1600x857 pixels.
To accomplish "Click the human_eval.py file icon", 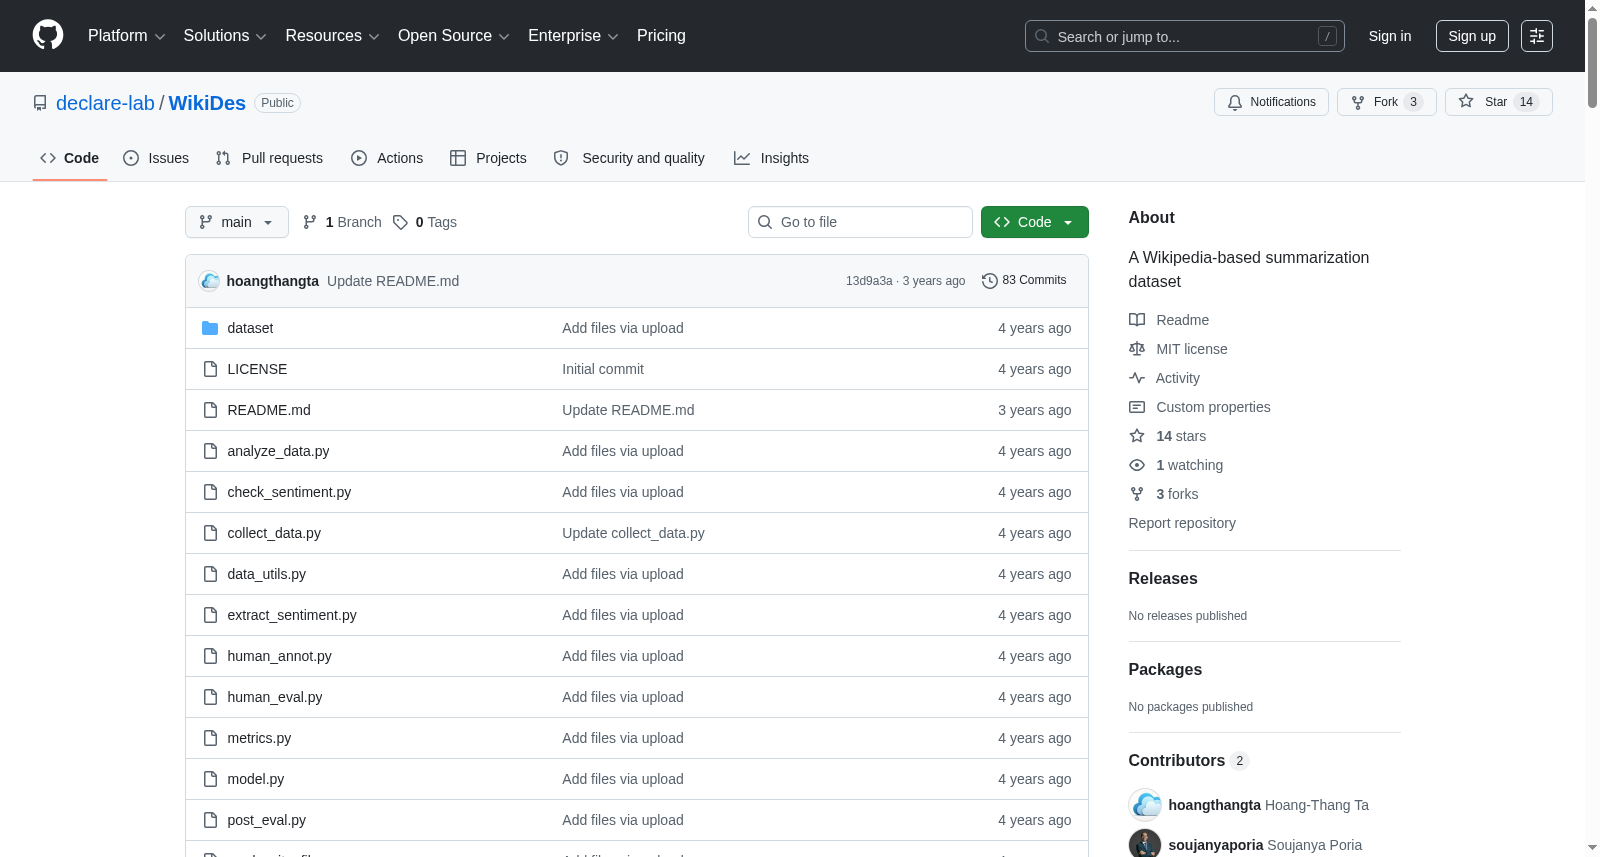I will click(210, 697).
